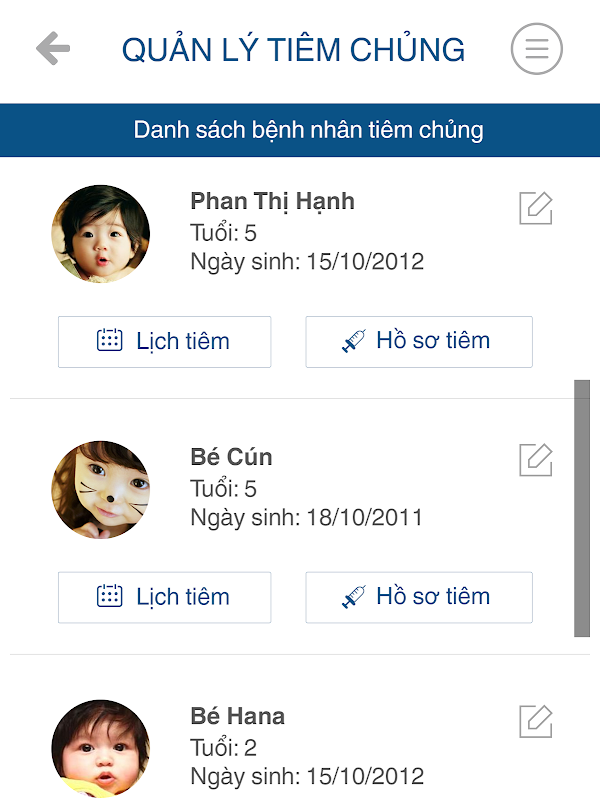Open Hồ sơ tiêm for Bé Cún
This screenshot has width=600, height=800.
(419, 597)
